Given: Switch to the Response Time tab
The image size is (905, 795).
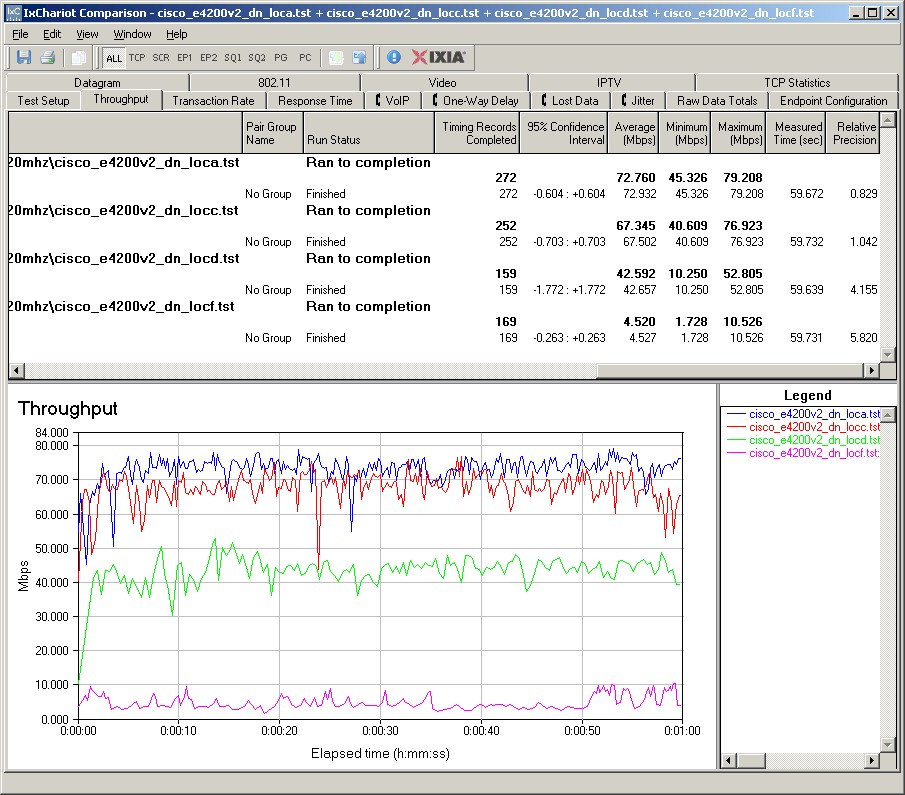Looking at the screenshot, I should tap(315, 100).
